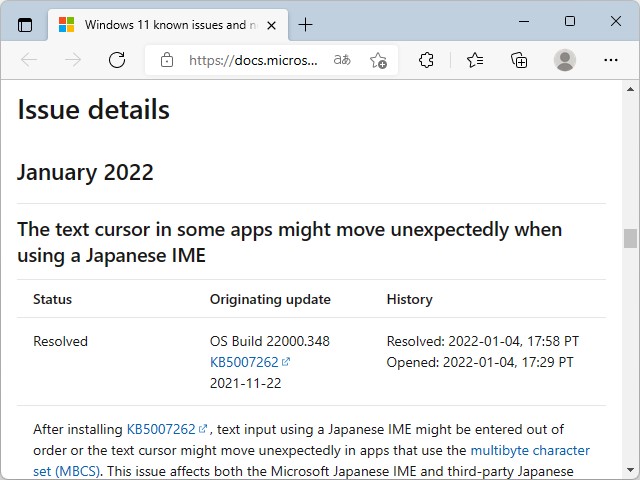Maximize the browser window
The height and width of the screenshot is (480, 640).
tap(570, 21)
